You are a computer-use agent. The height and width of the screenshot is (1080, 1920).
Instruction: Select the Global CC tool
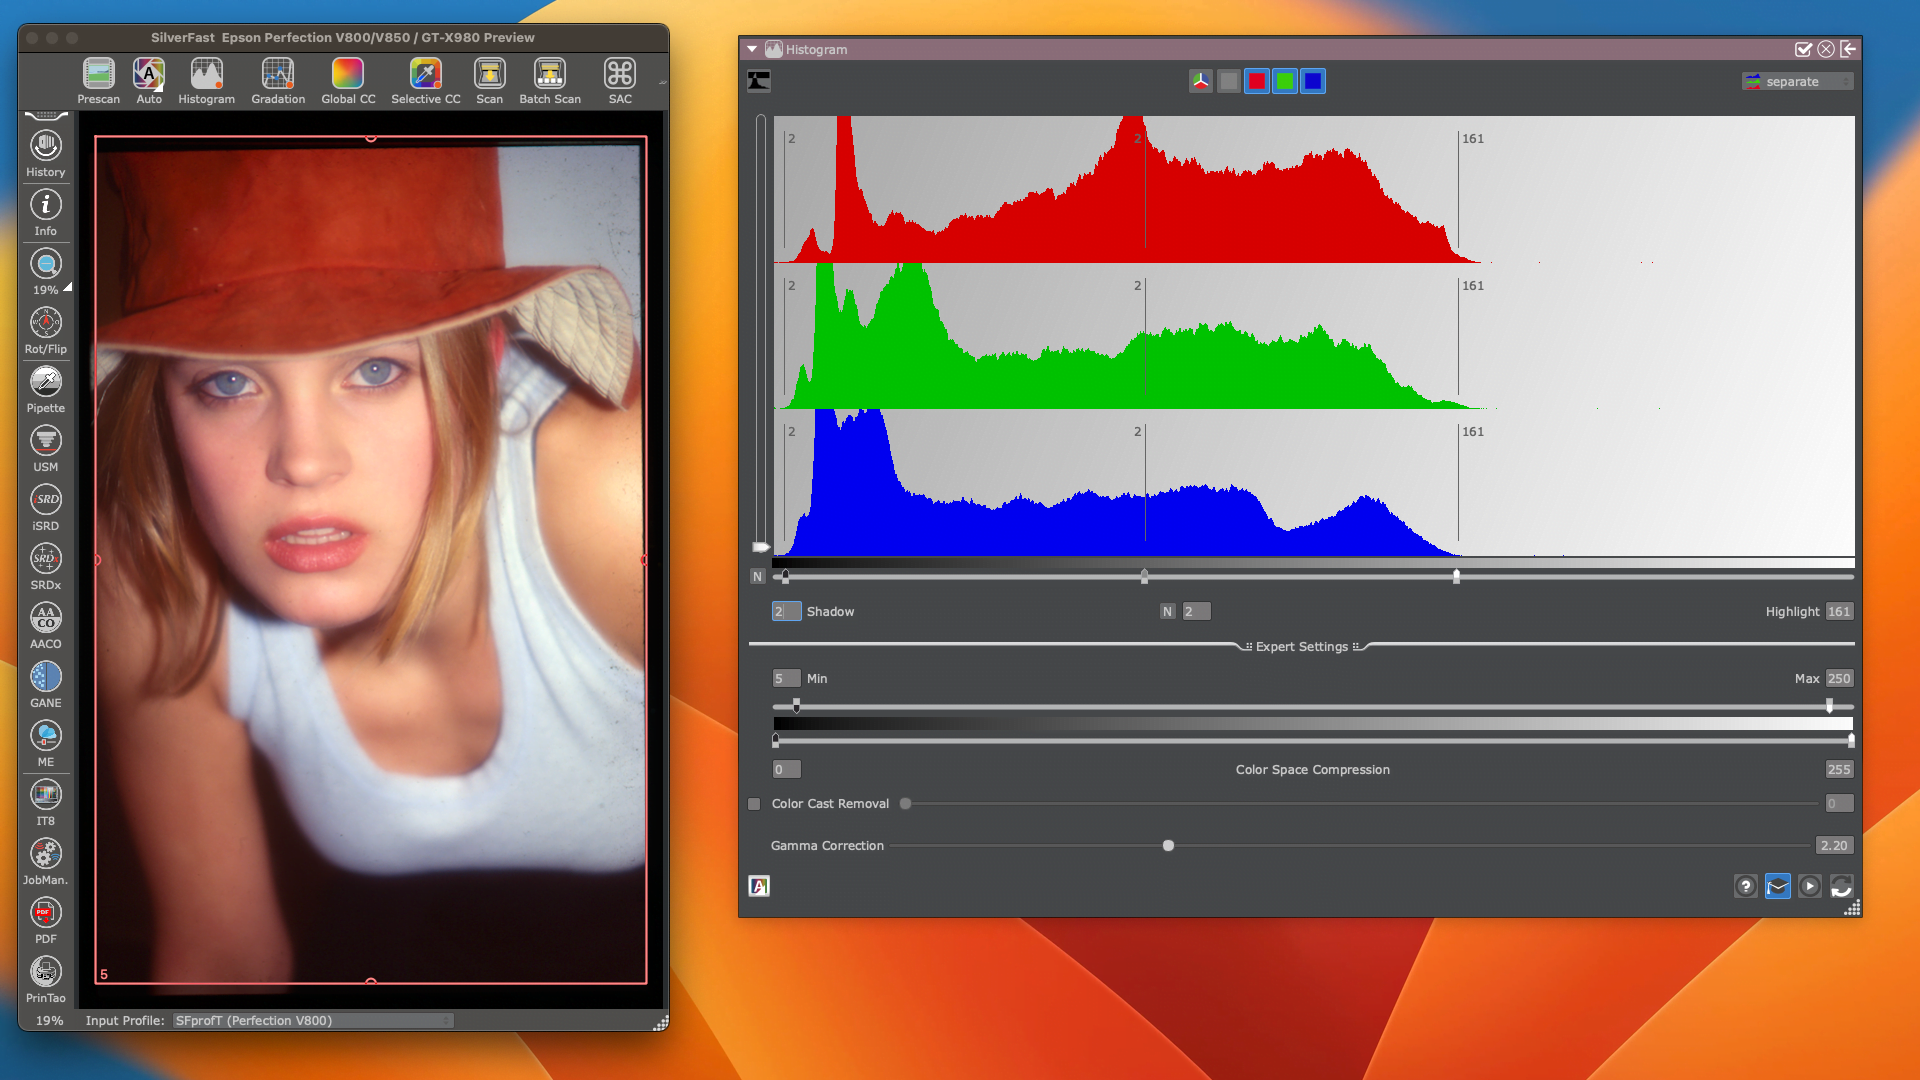click(x=347, y=80)
